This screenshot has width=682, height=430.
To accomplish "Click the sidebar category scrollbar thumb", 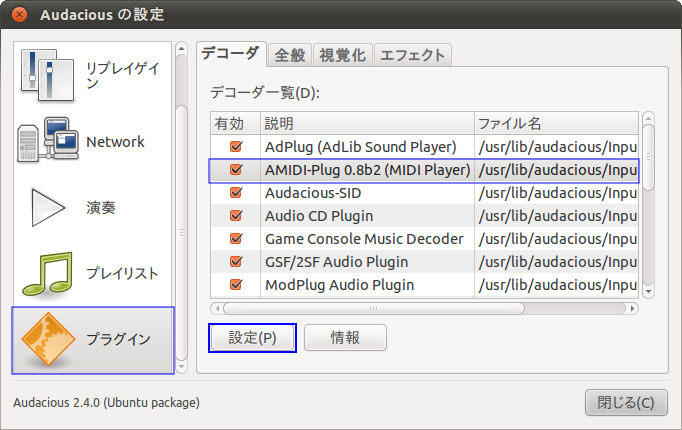I will click(182, 233).
